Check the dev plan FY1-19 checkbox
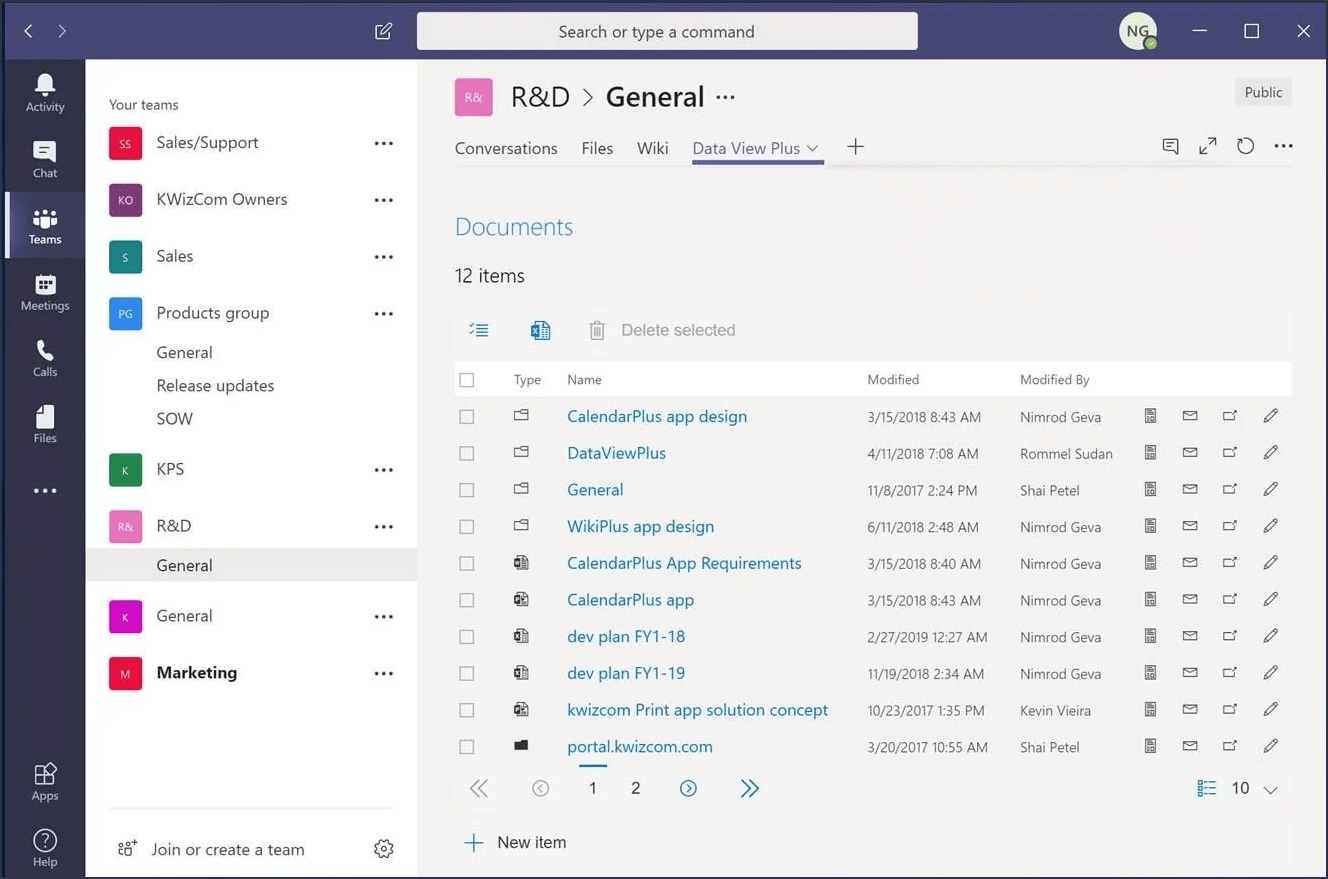The height and width of the screenshot is (879, 1328). (467, 673)
